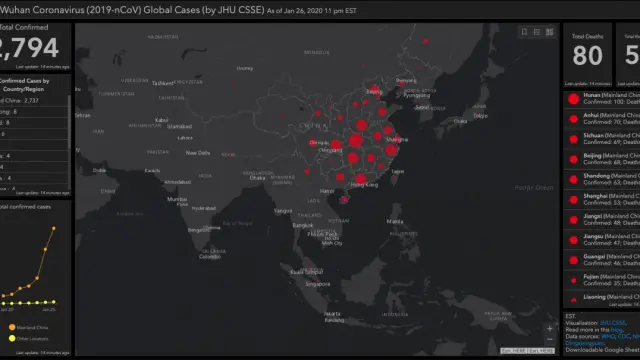640x360 pixels.
Task: Click the red case circle near Chengdu
Action: click(x=313, y=143)
